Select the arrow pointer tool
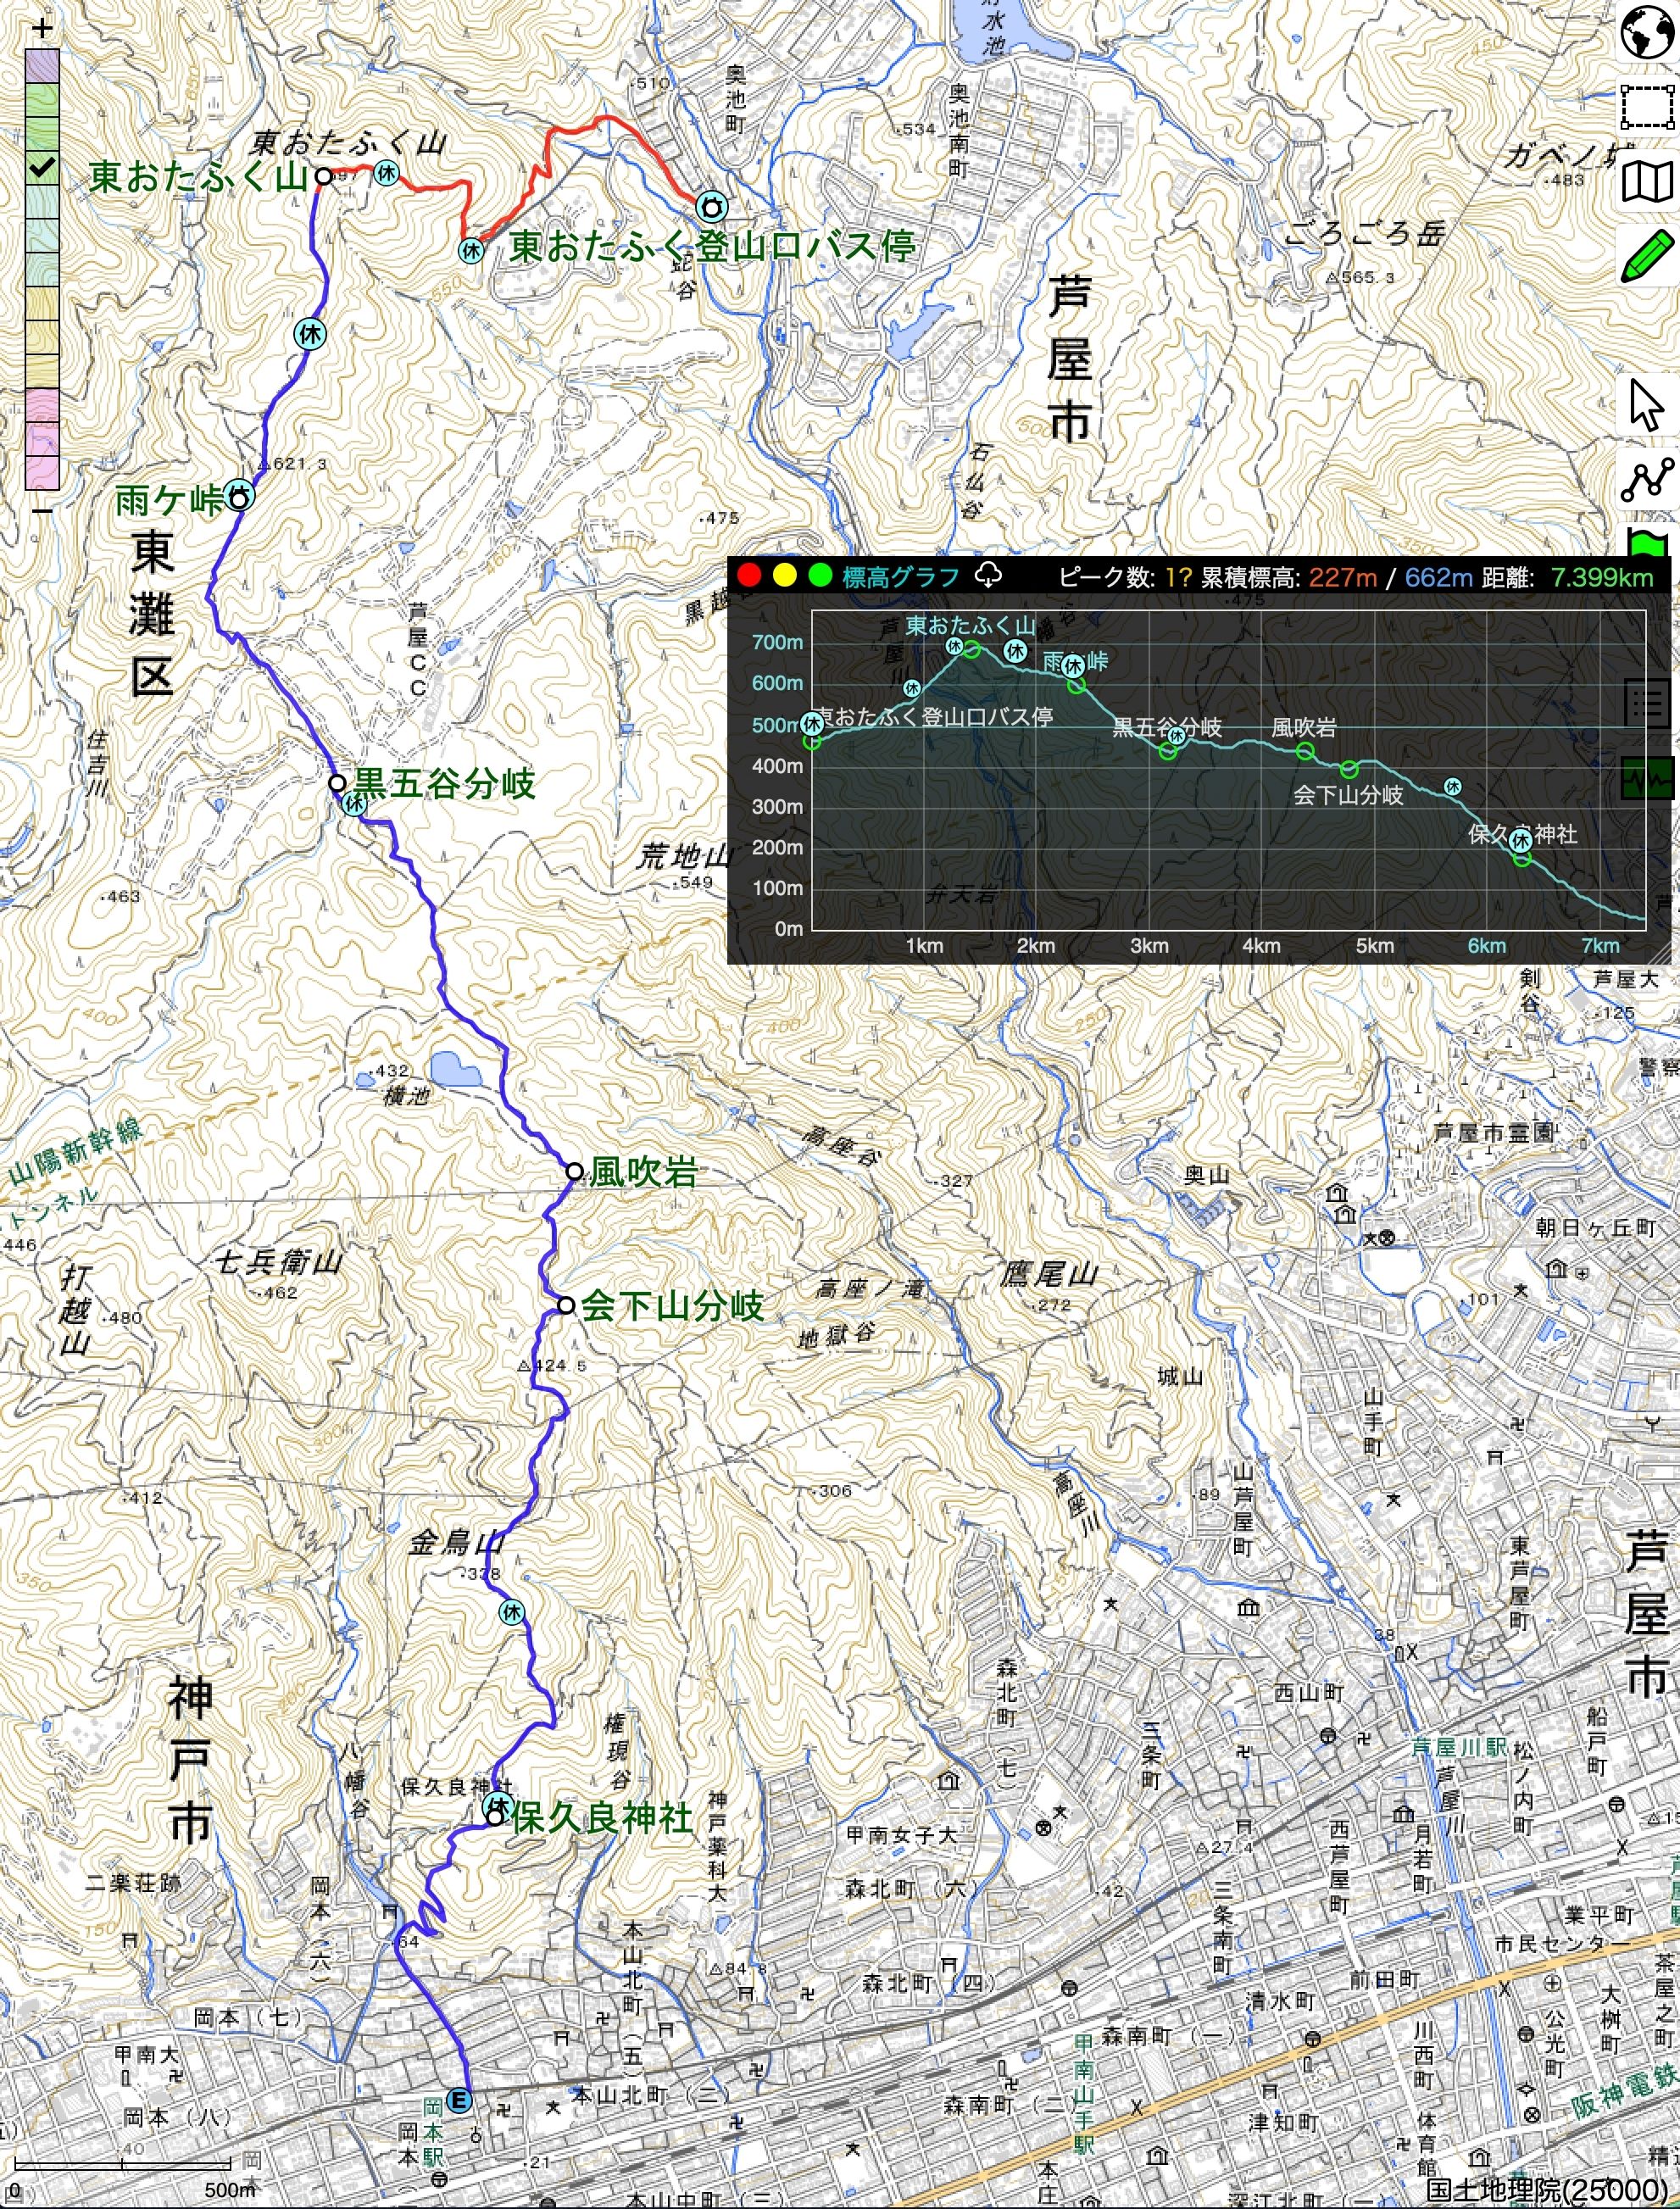Viewport: 1680px width, 2209px height. pos(1646,406)
